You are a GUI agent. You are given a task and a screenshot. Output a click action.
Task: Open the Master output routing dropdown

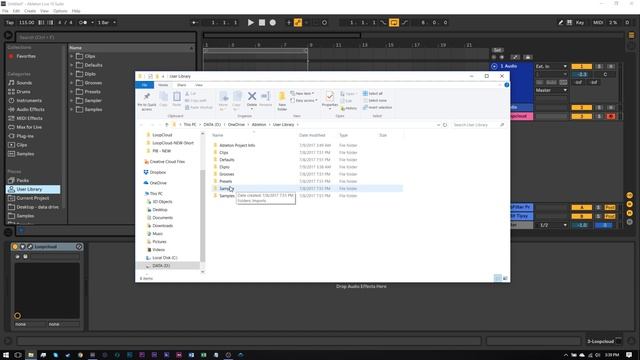551,90
